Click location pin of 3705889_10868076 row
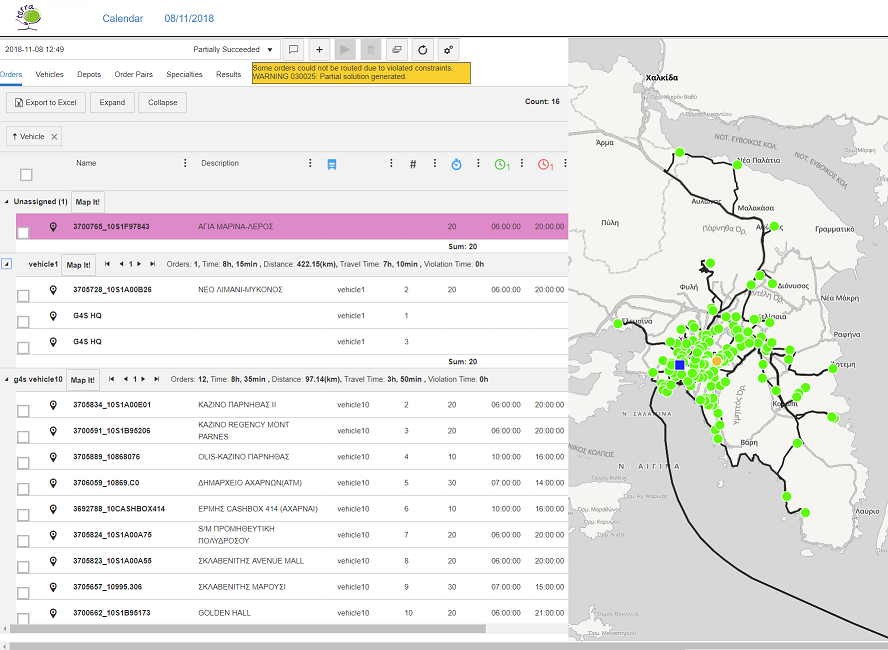This screenshot has height=650, width=888. coord(53,457)
